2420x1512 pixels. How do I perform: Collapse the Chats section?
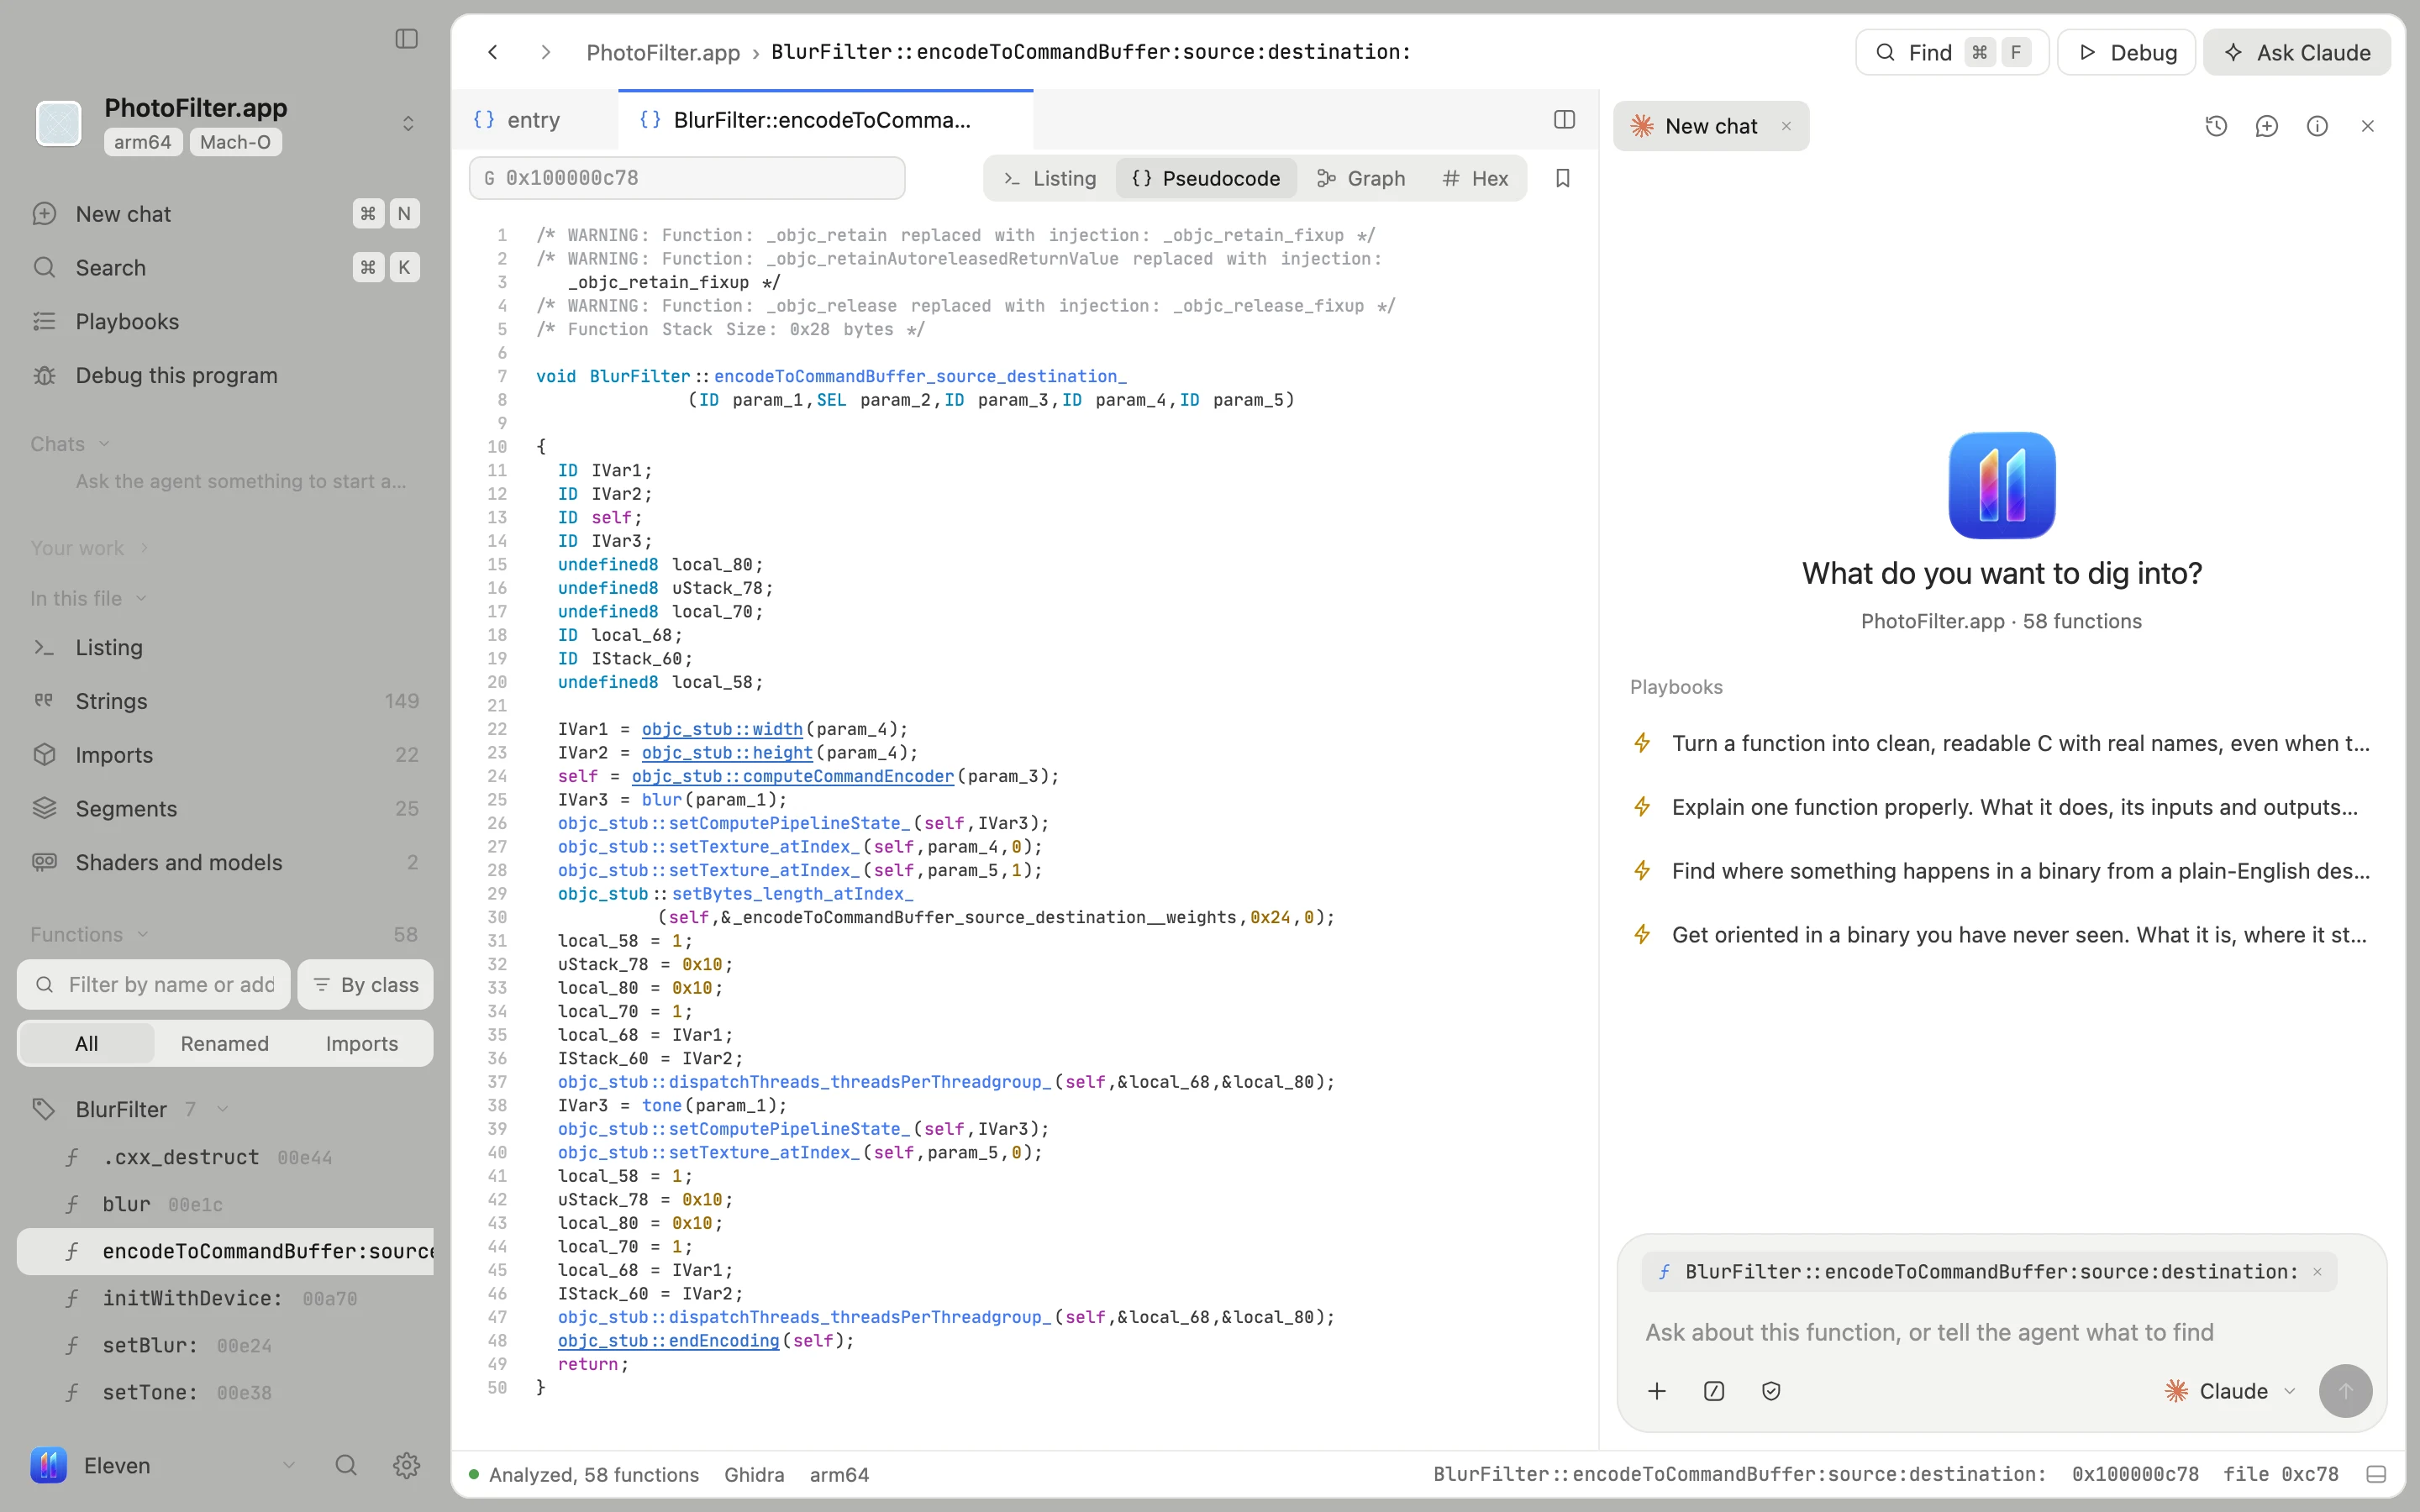70,444
